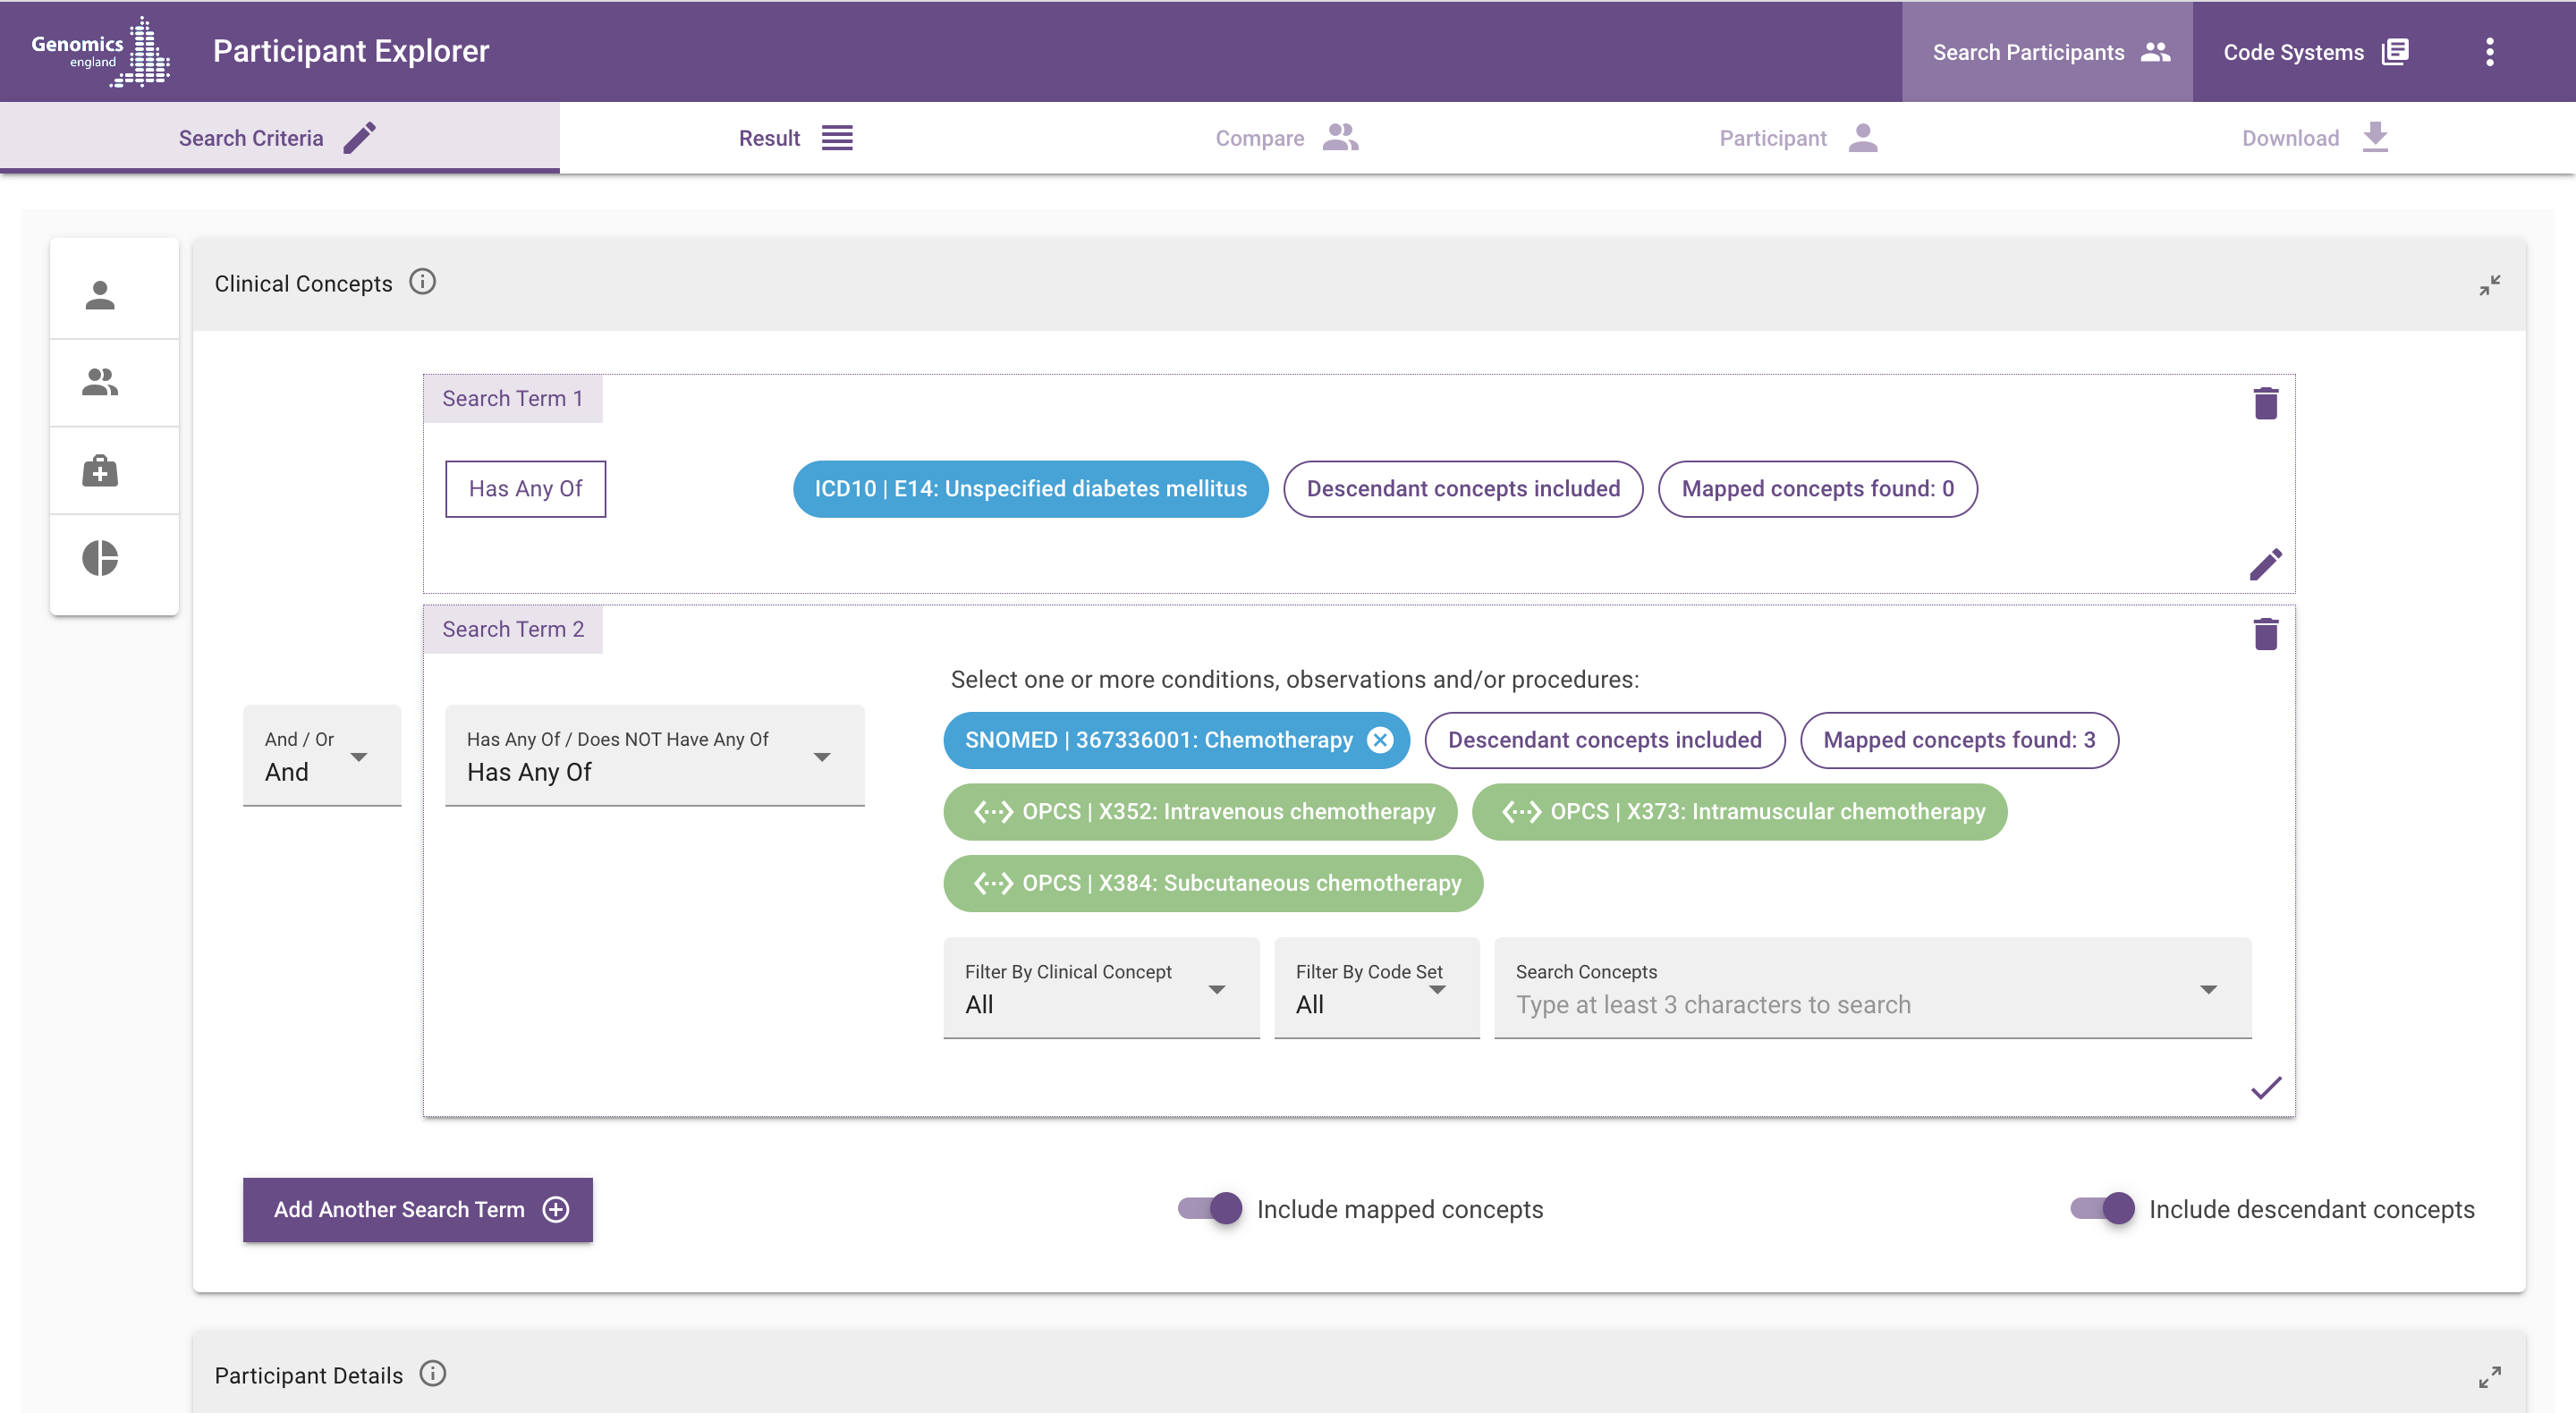
Task: Expand Search Concepts dropdown arrow
Action: coord(2208,989)
